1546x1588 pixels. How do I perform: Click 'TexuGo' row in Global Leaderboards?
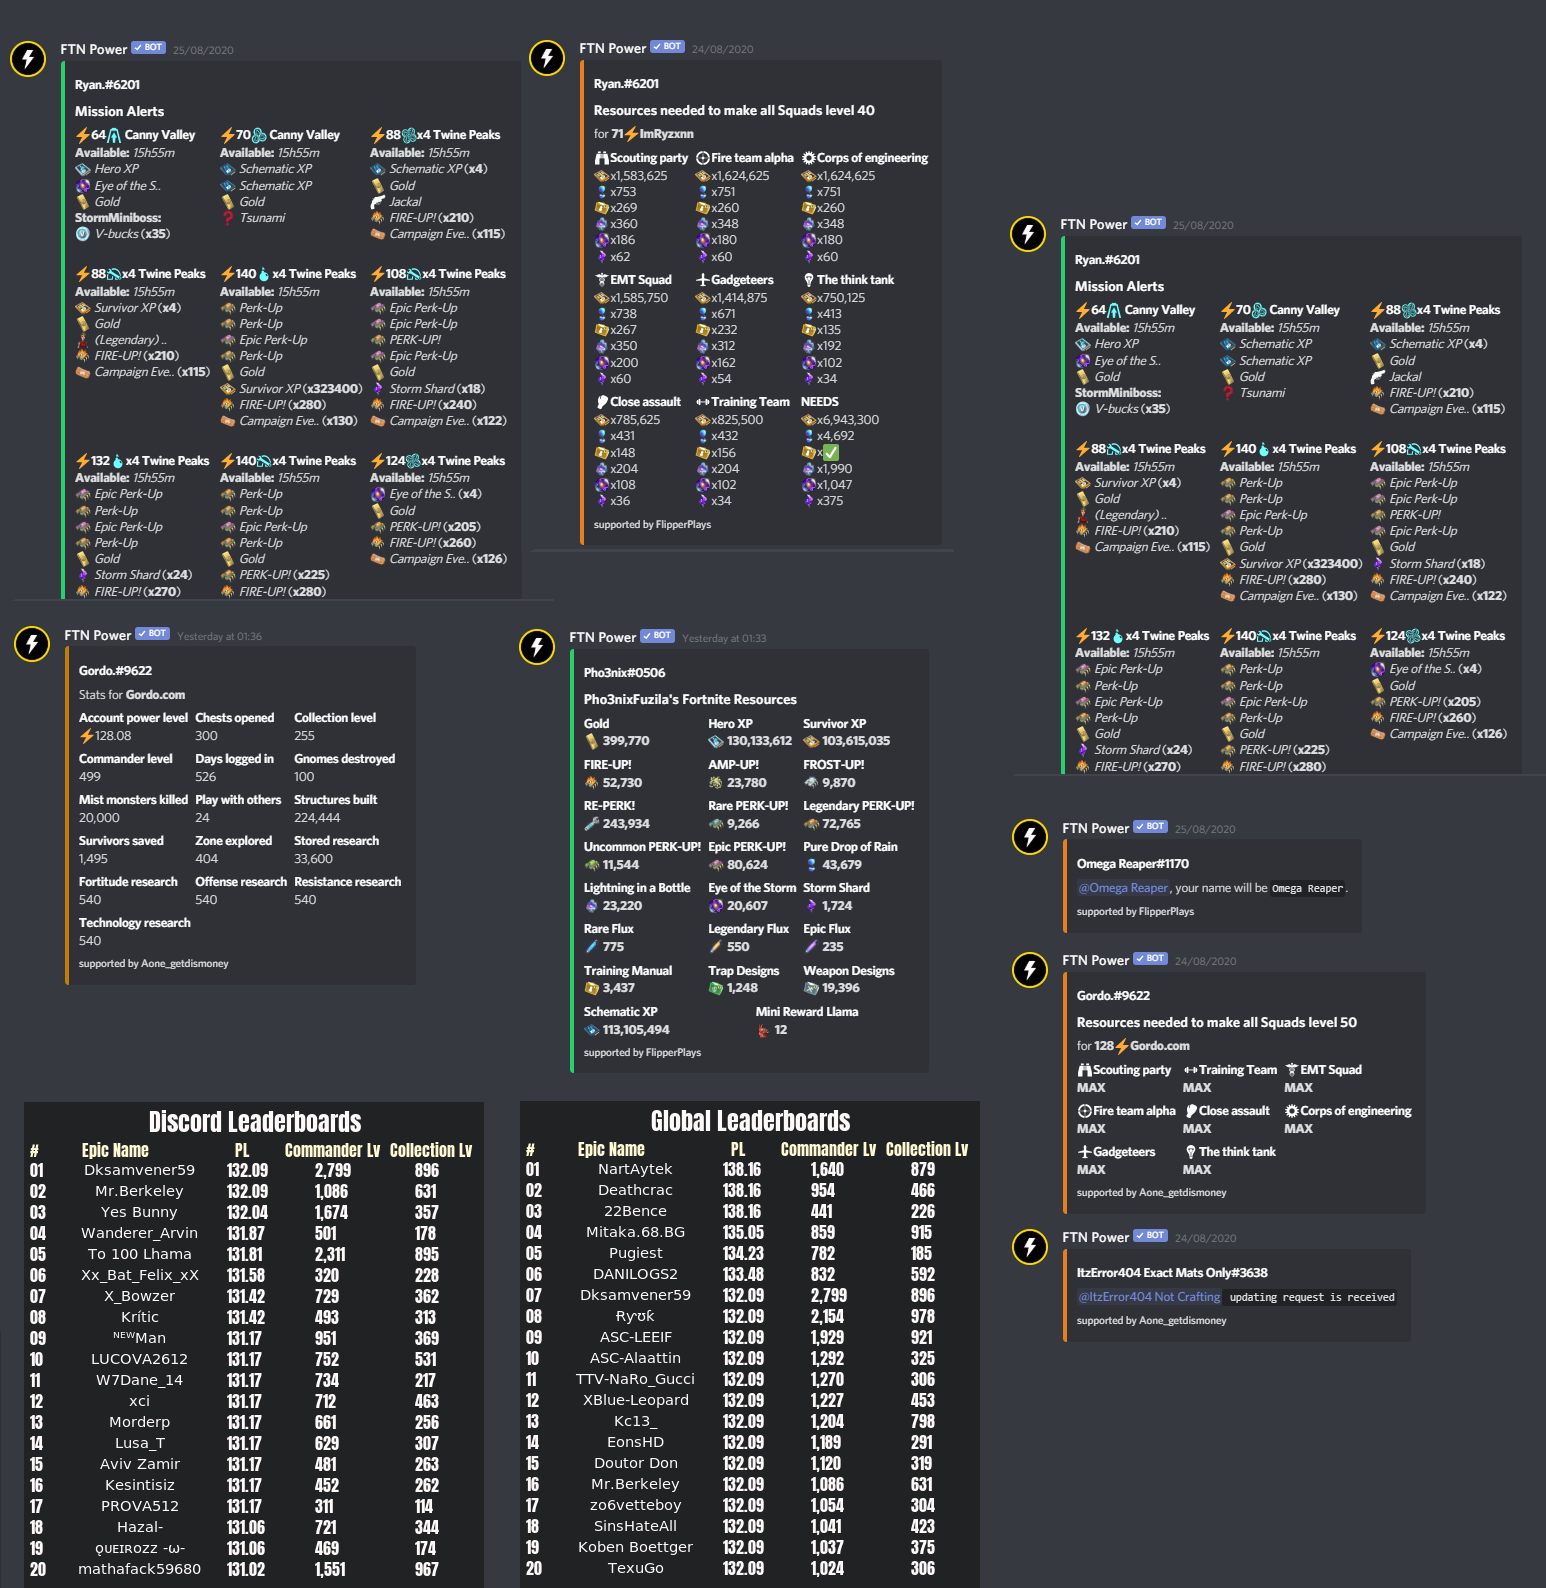click(x=750, y=1568)
